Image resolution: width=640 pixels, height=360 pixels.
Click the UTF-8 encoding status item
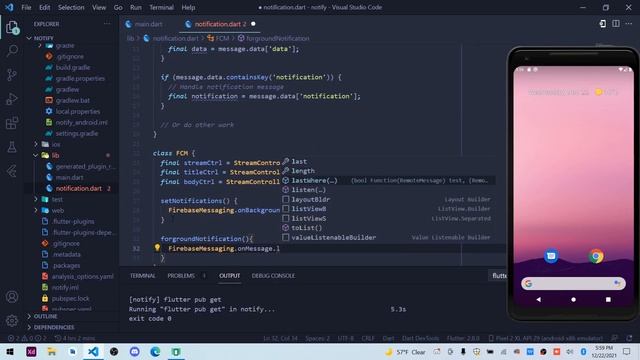coord(346,338)
